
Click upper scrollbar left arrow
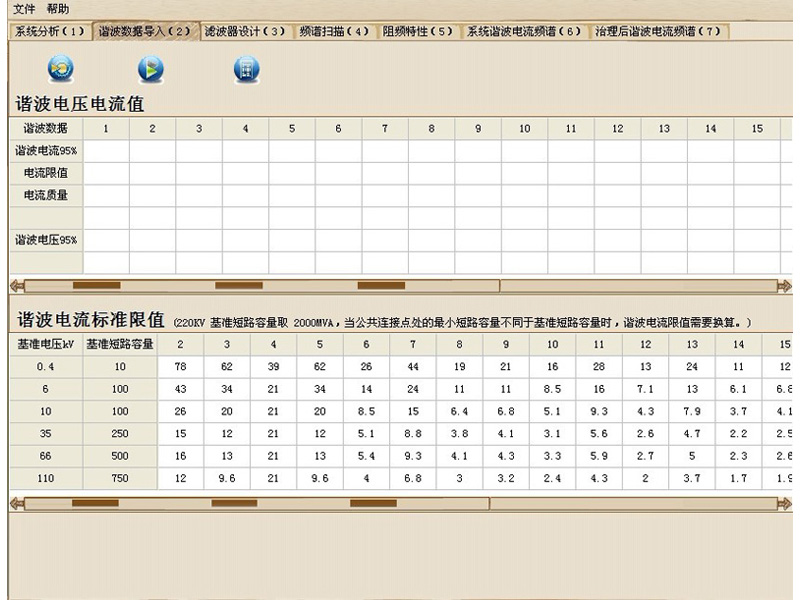pos(16,286)
